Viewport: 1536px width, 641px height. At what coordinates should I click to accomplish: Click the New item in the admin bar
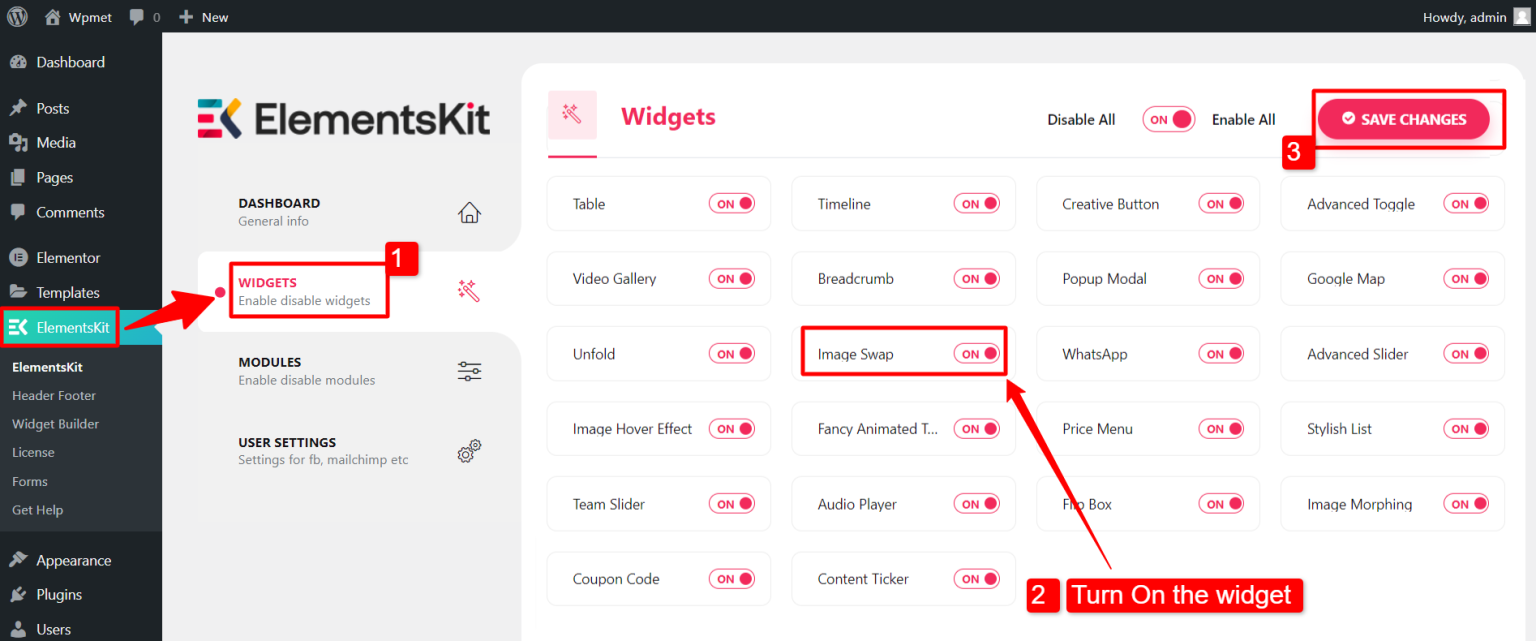click(x=203, y=16)
